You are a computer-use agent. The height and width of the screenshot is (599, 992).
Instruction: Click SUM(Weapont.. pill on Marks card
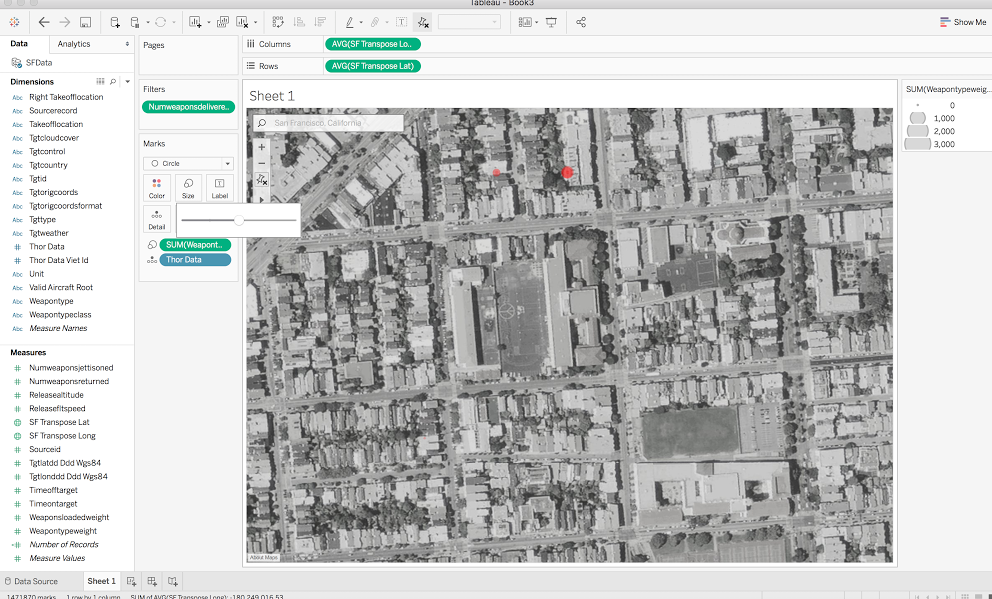195,245
